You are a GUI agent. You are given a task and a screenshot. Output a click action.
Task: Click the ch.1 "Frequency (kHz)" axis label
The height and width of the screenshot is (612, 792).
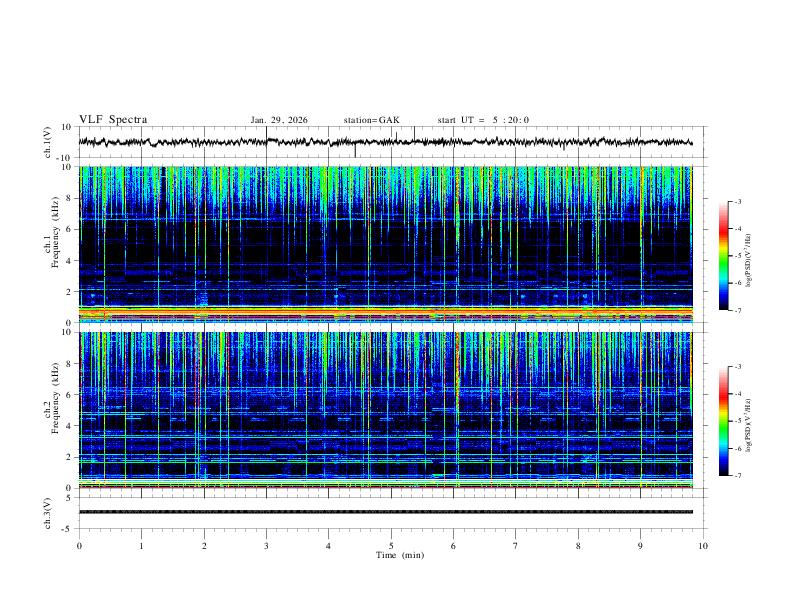[55, 231]
